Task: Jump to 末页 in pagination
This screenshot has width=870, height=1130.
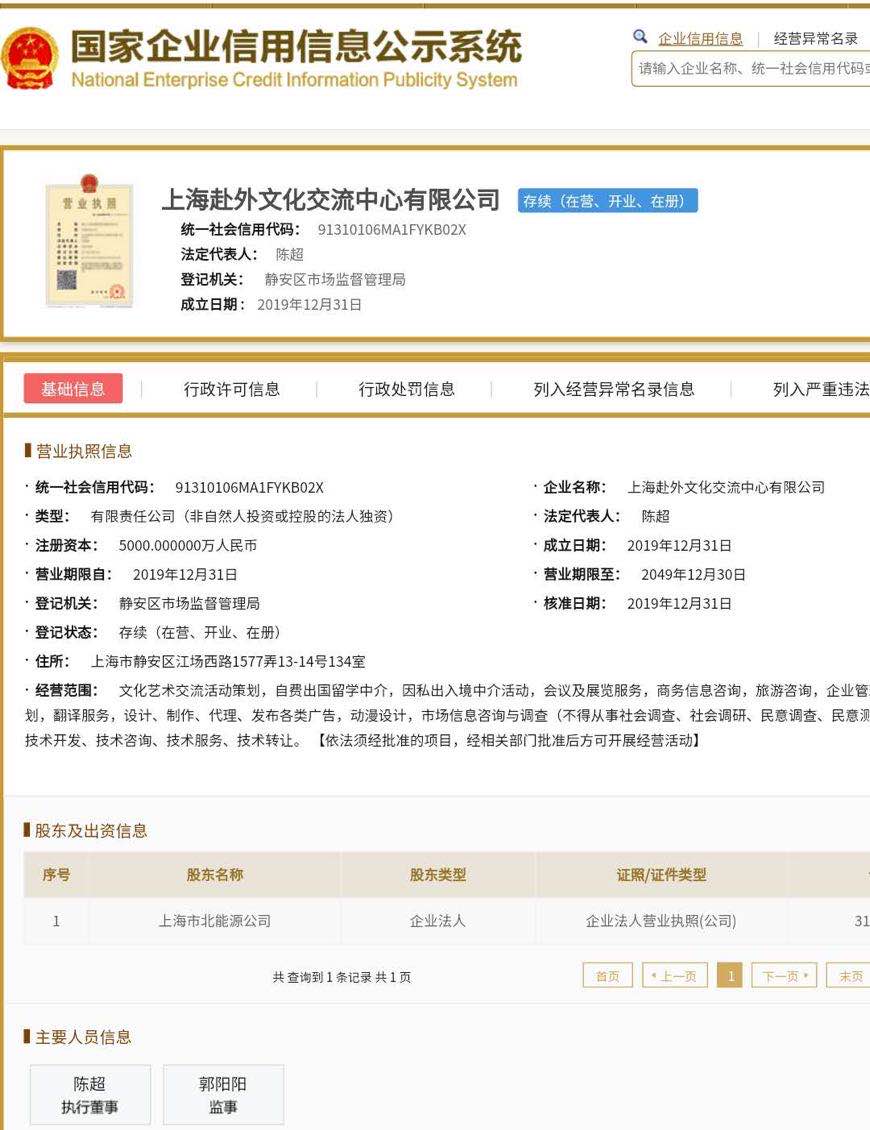Action: click(850, 976)
